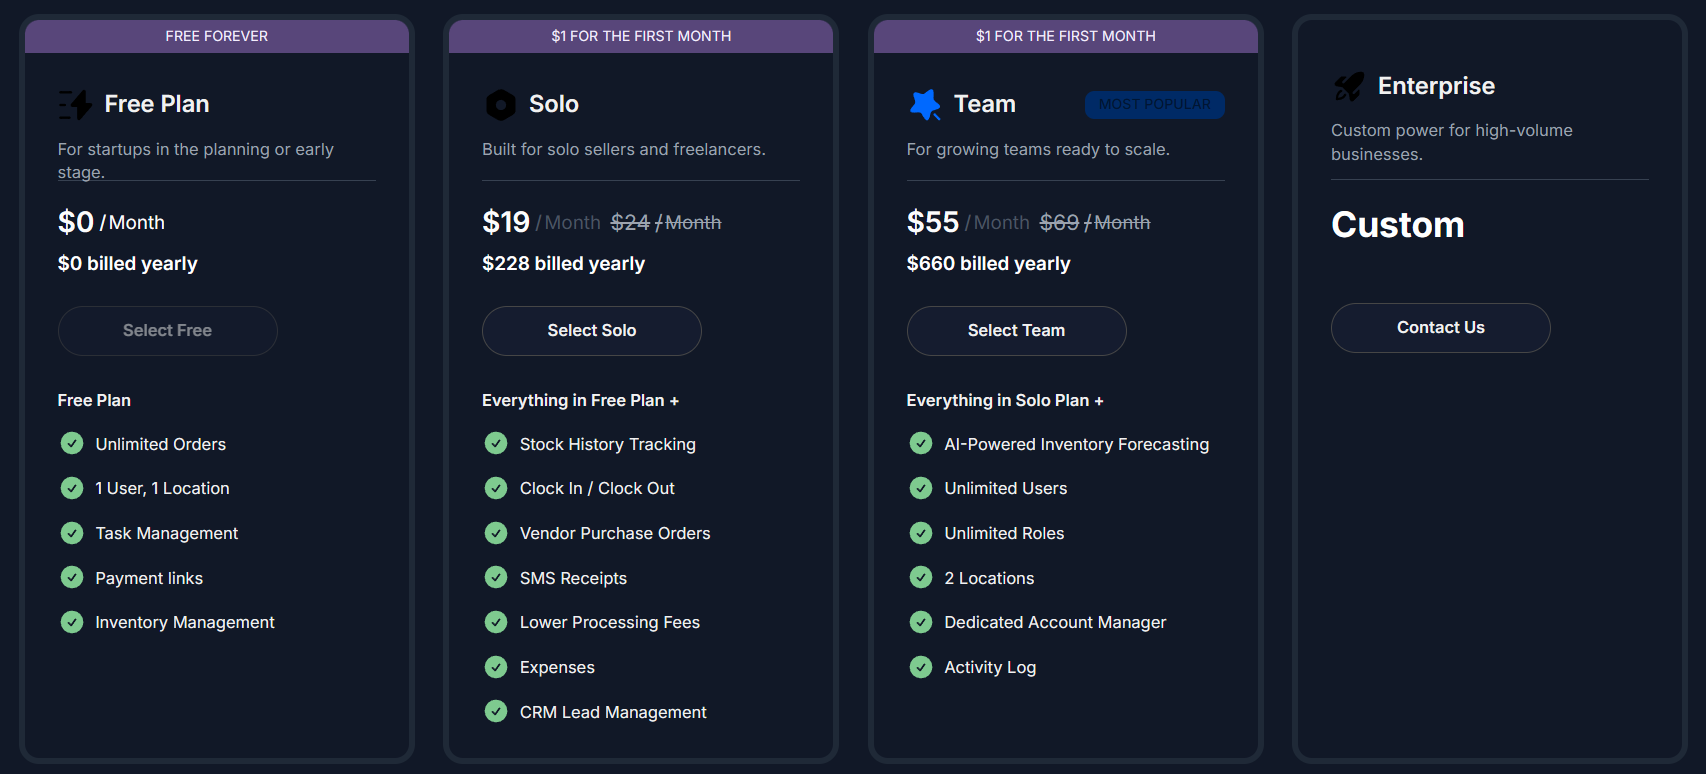Click the $228 billed yearly text
The image size is (1706, 774).
(564, 263)
